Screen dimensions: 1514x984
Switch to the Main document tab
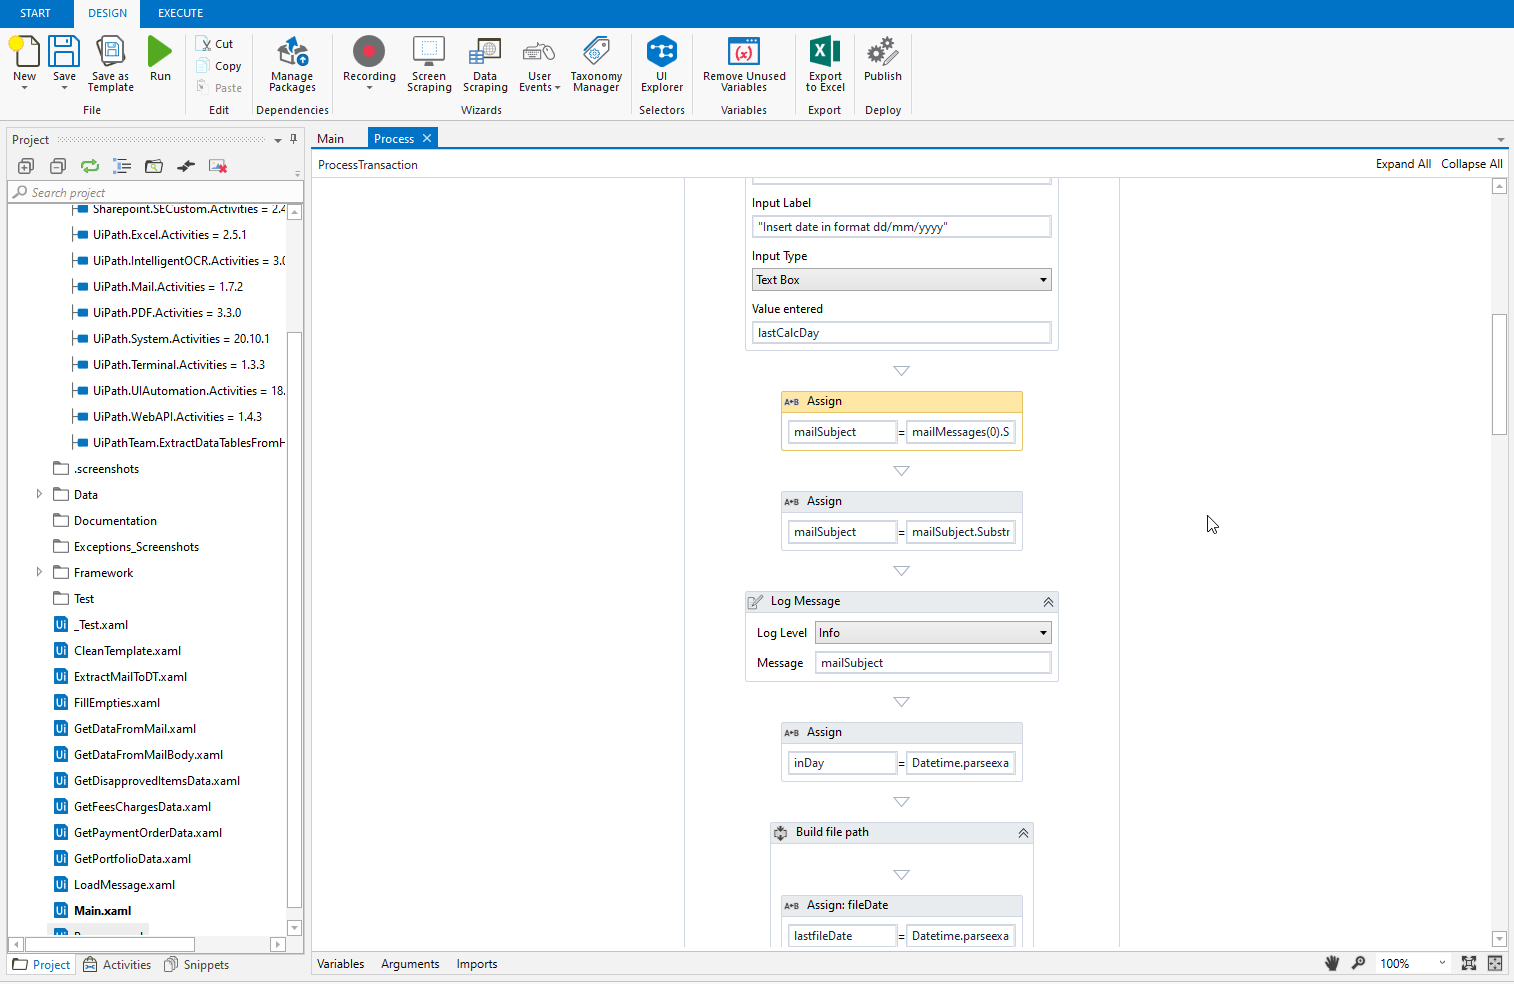tap(331, 139)
